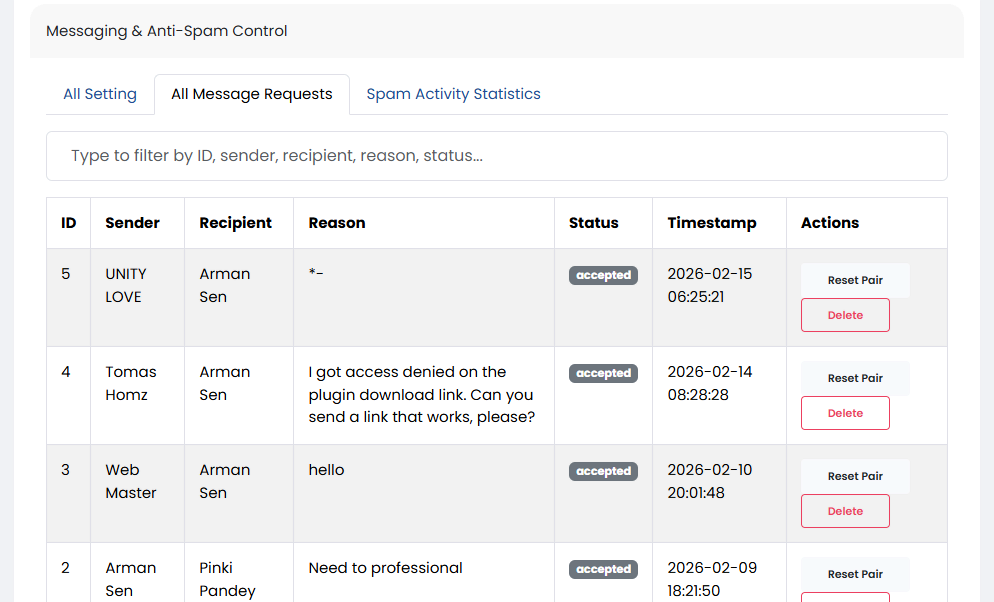Reset Pair for the Pinki Pandey request
Image resolution: width=994 pixels, height=602 pixels.
[855, 574]
